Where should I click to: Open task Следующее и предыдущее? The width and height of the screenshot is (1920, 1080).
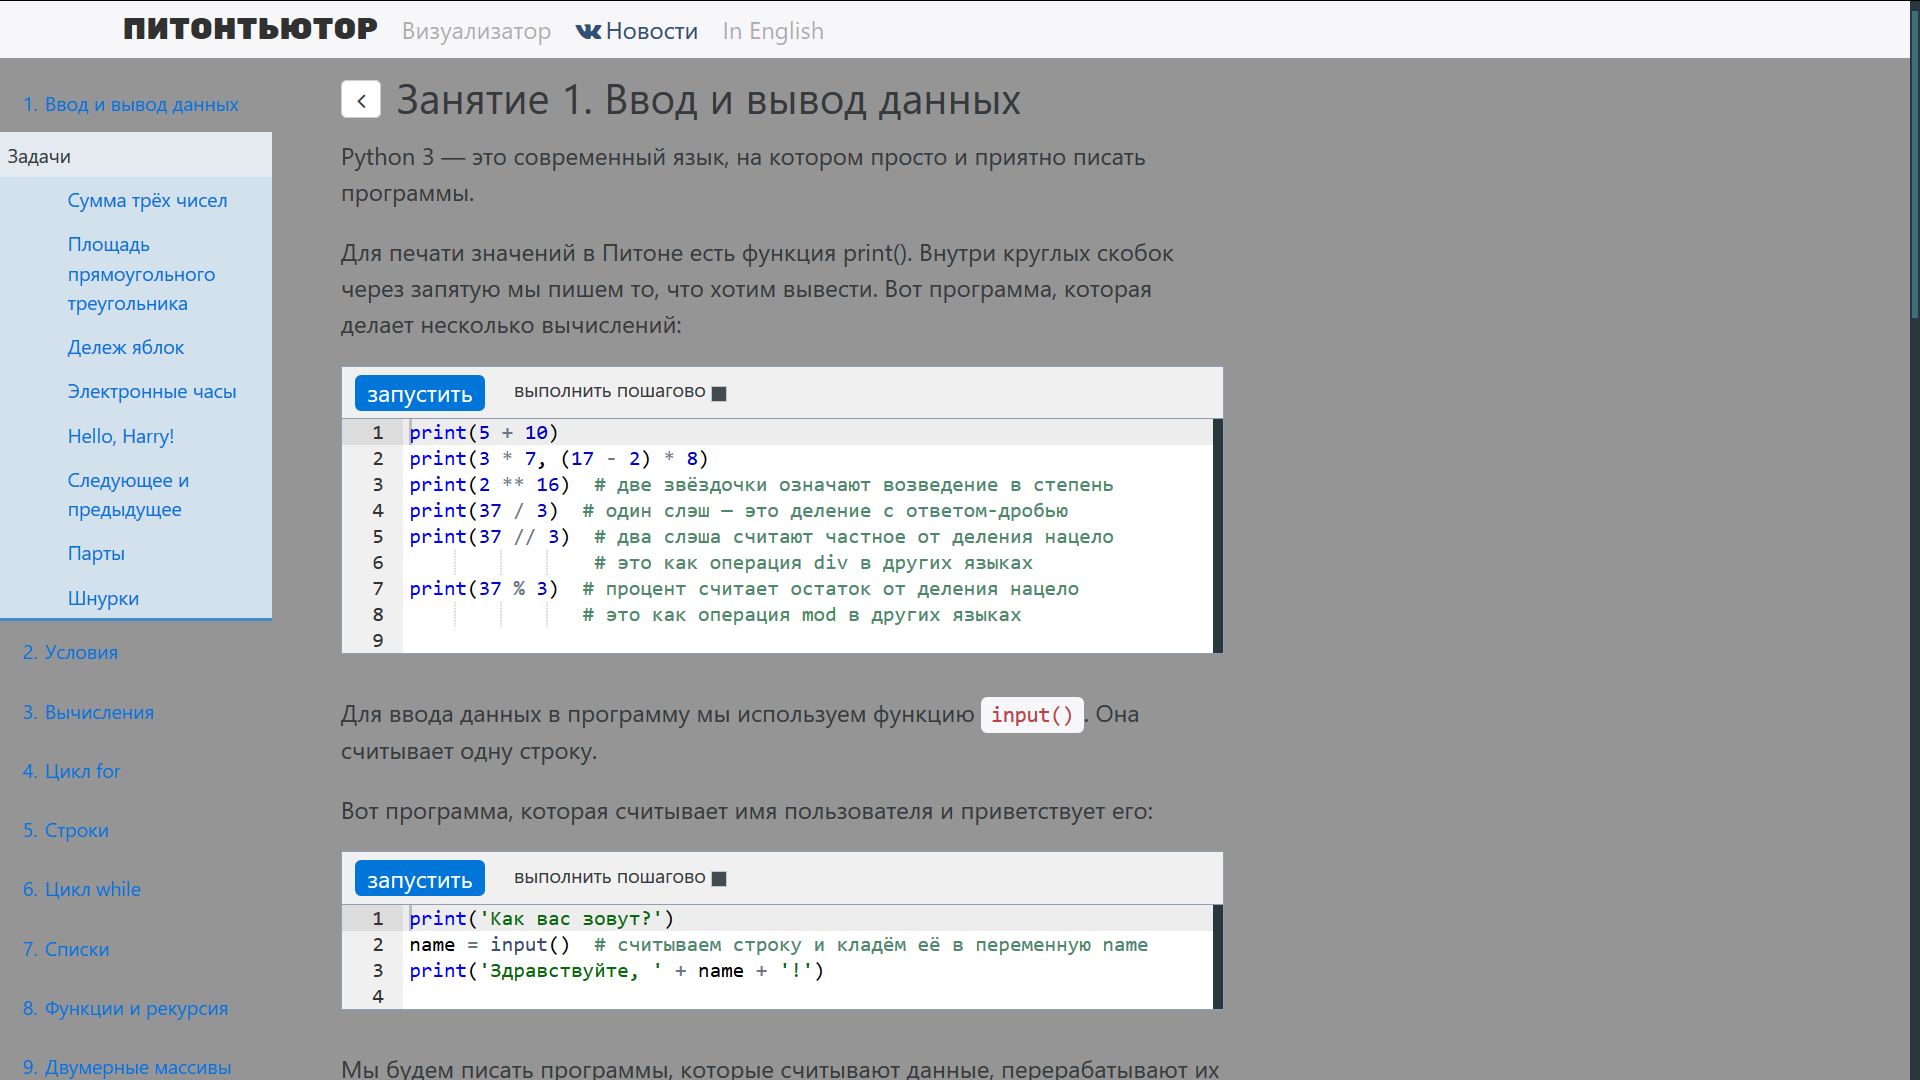128,494
